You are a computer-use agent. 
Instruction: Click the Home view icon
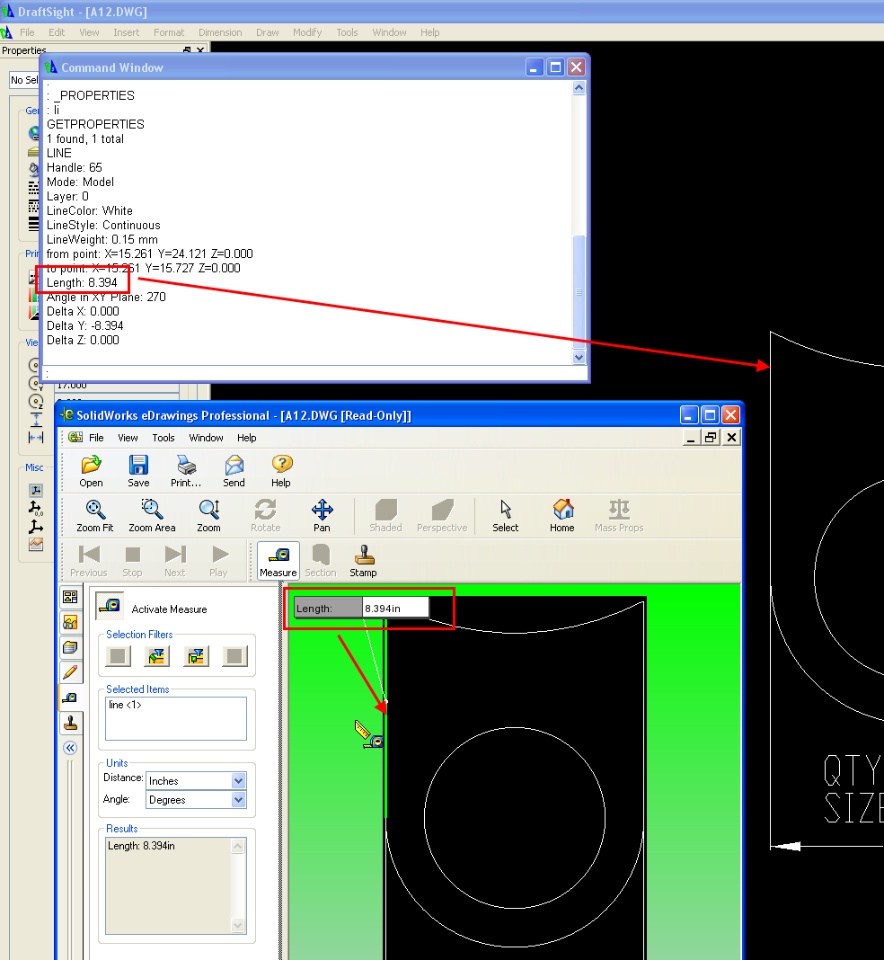tap(562, 516)
